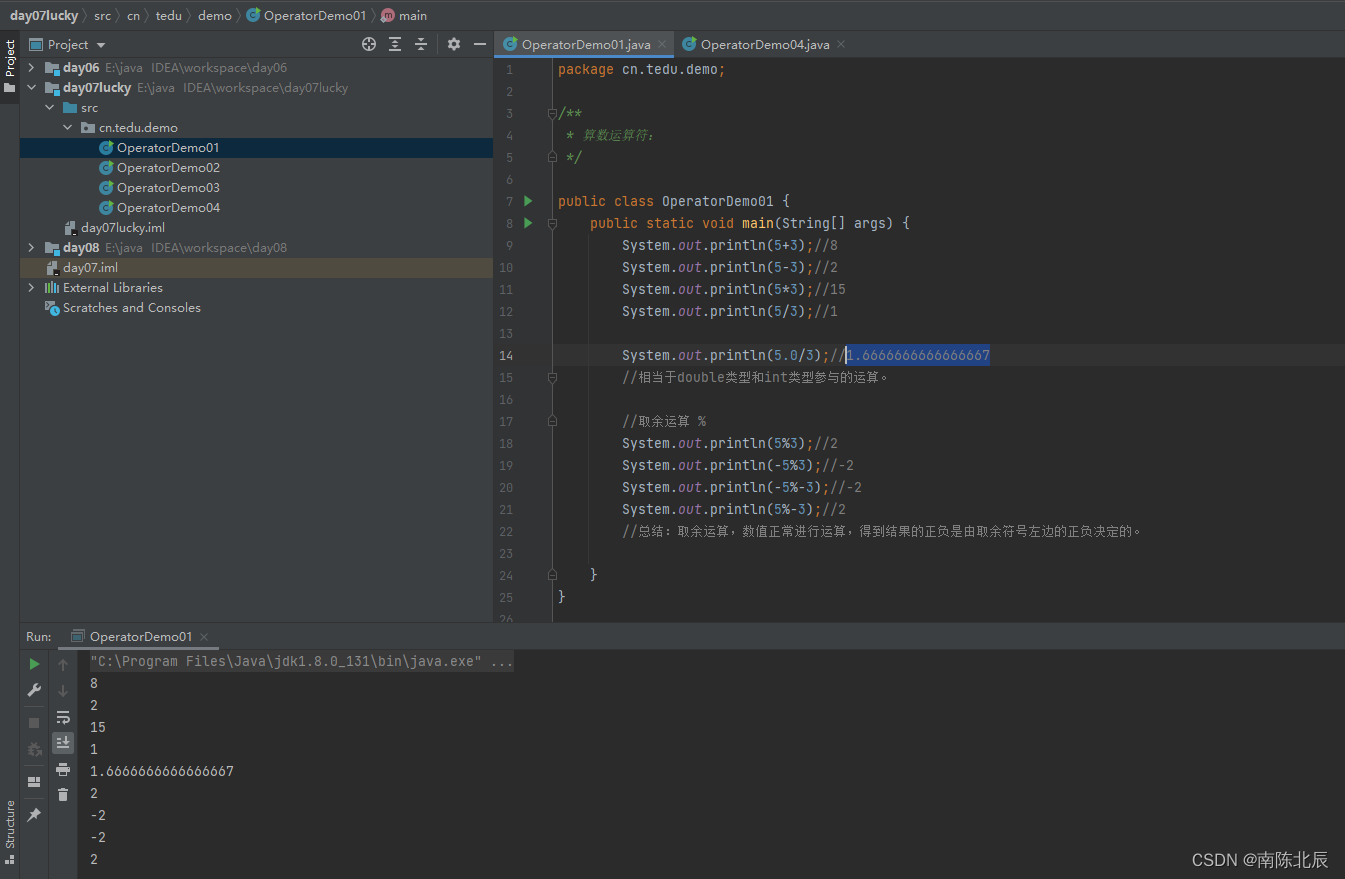Fold the main method at line 8
The width and height of the screenshot is (1345, 879).
point(552,223)
